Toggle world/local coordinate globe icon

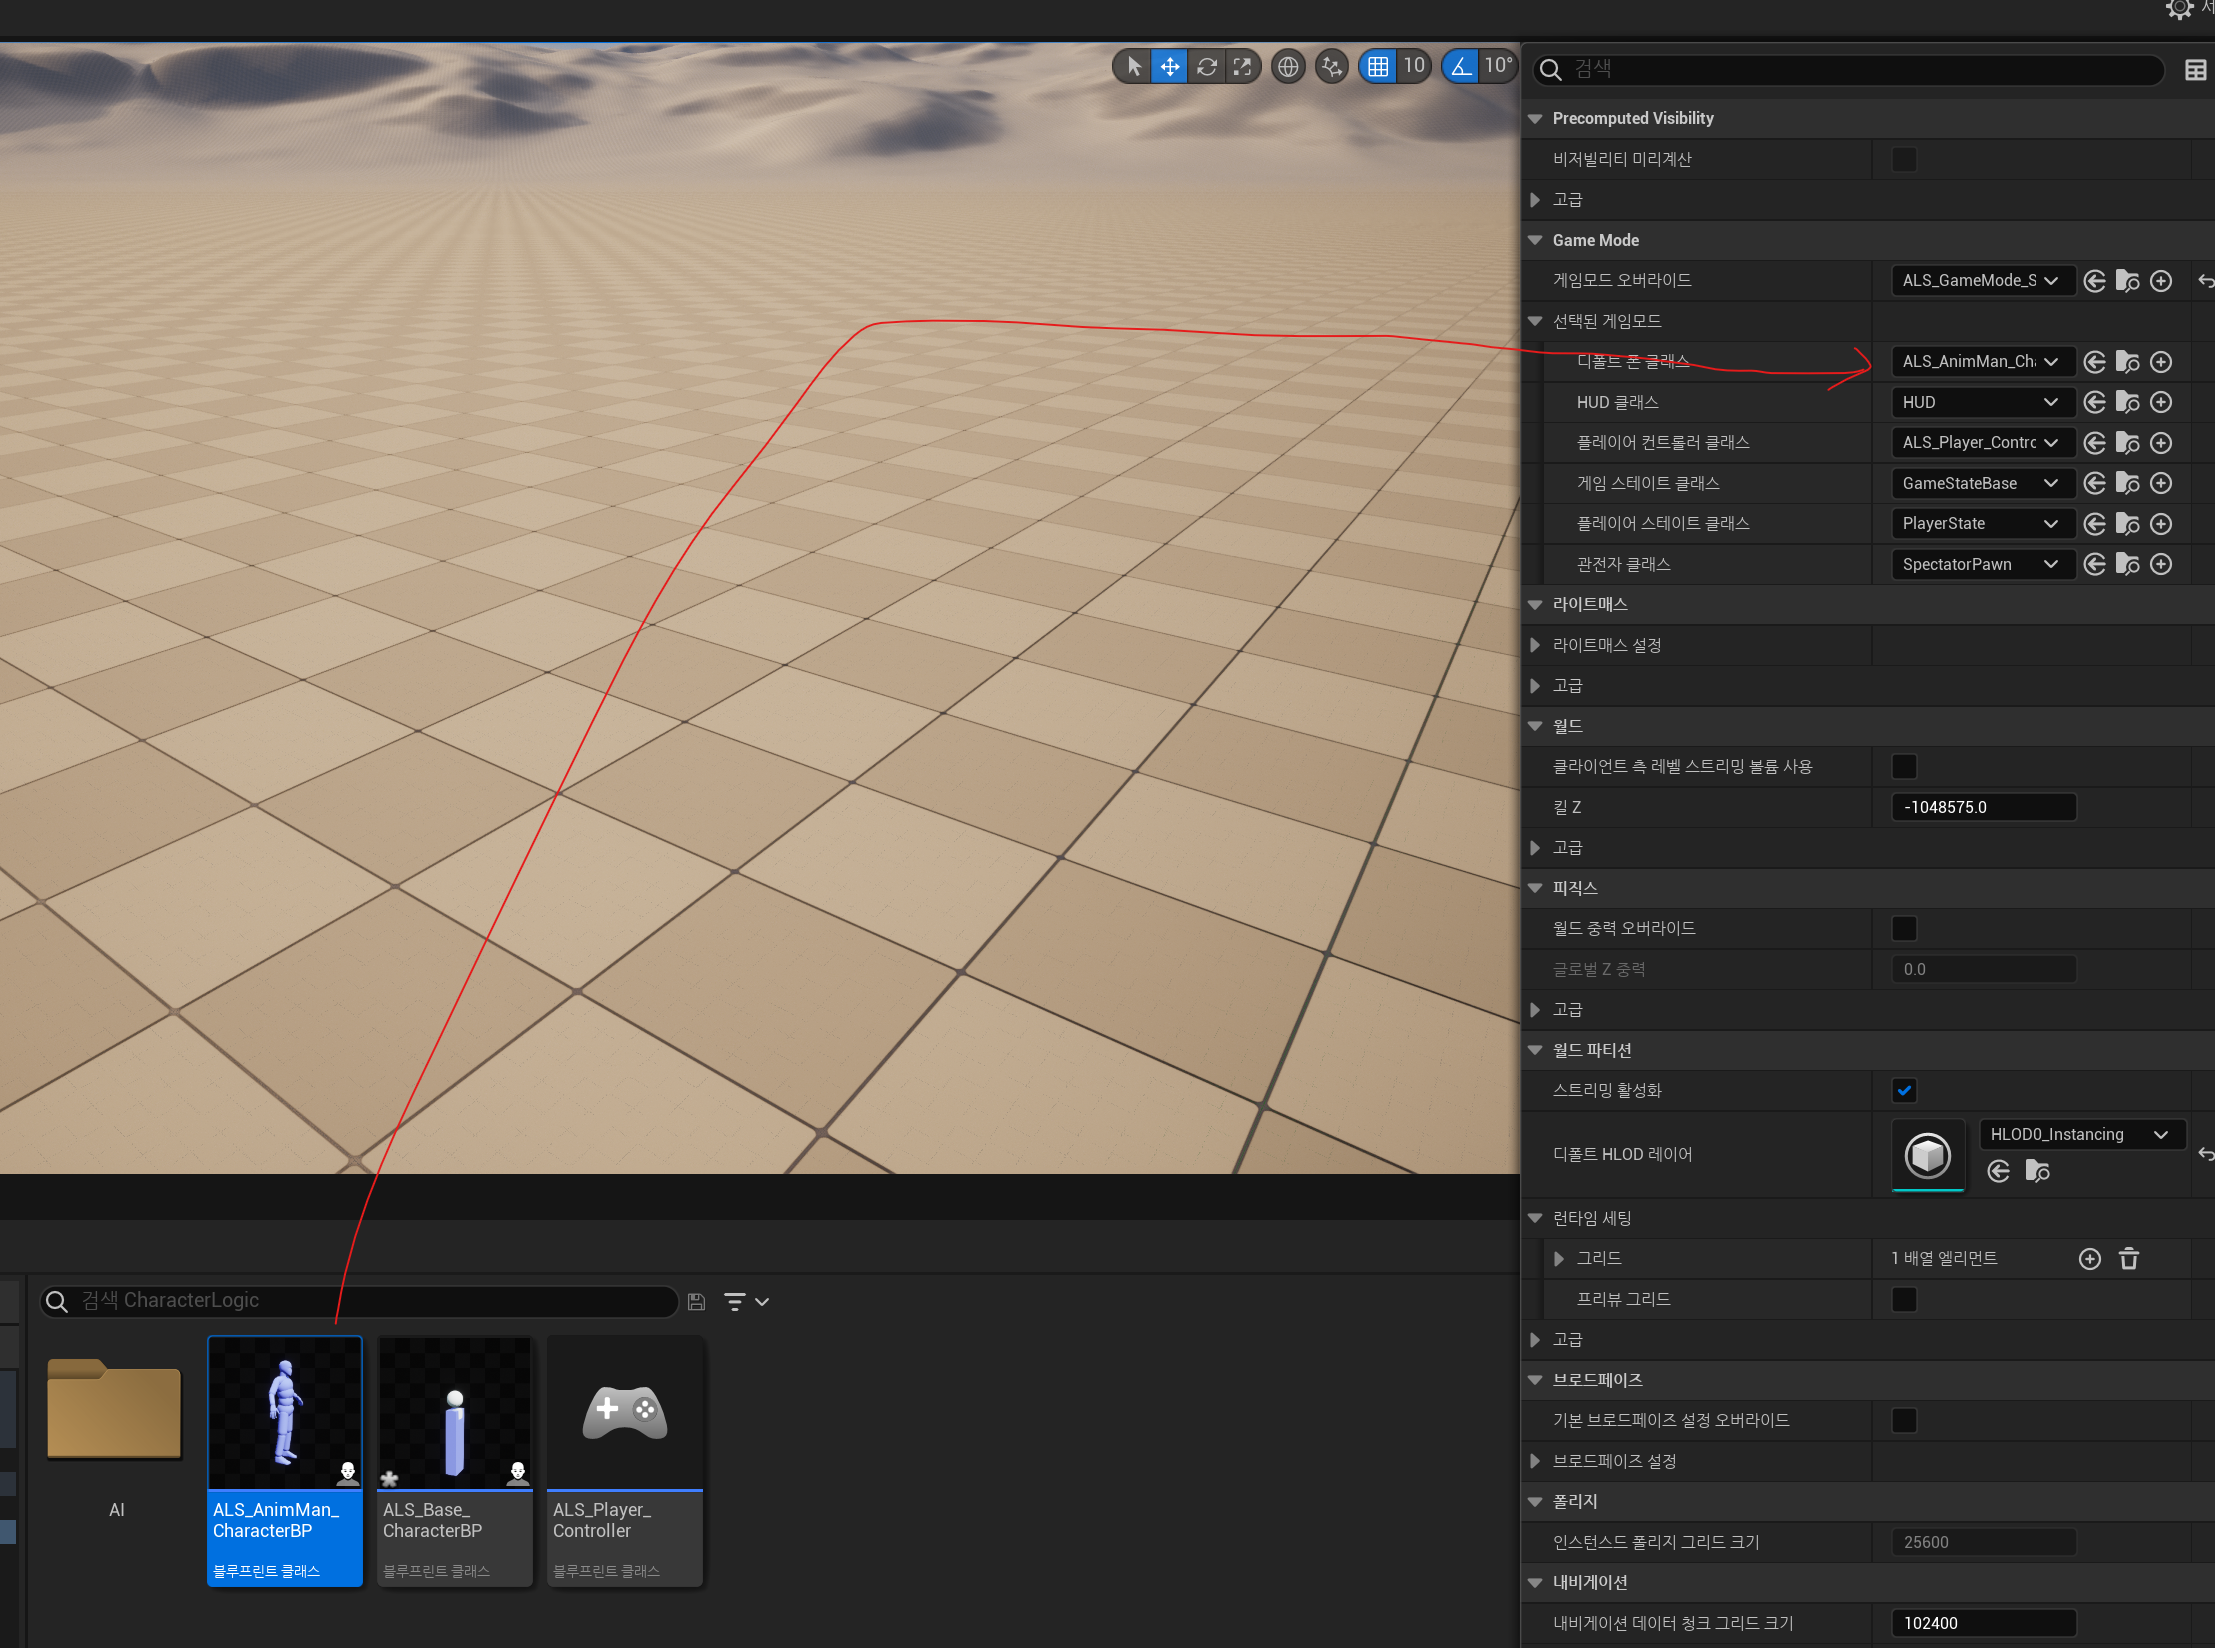click(1288, 67)
